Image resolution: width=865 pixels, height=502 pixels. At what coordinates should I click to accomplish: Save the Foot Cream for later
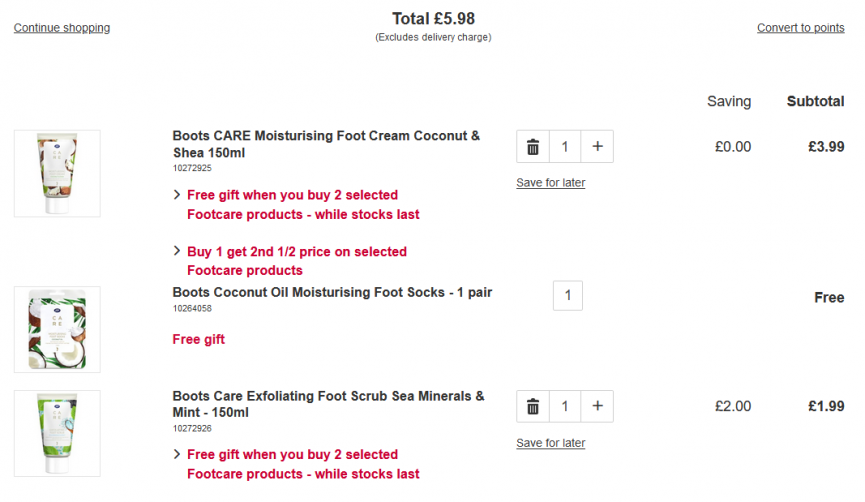point(551,183)
